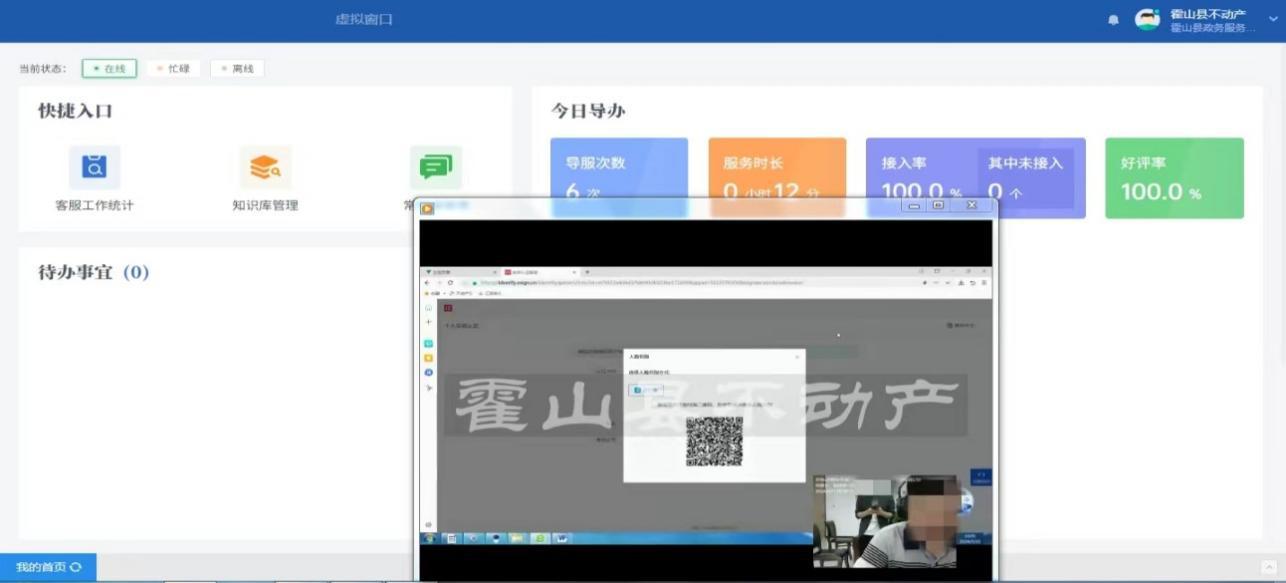This screenshot has height=583, width=1286.
Task: Click the 导服次数 statistics card
Action: [619, 178]
